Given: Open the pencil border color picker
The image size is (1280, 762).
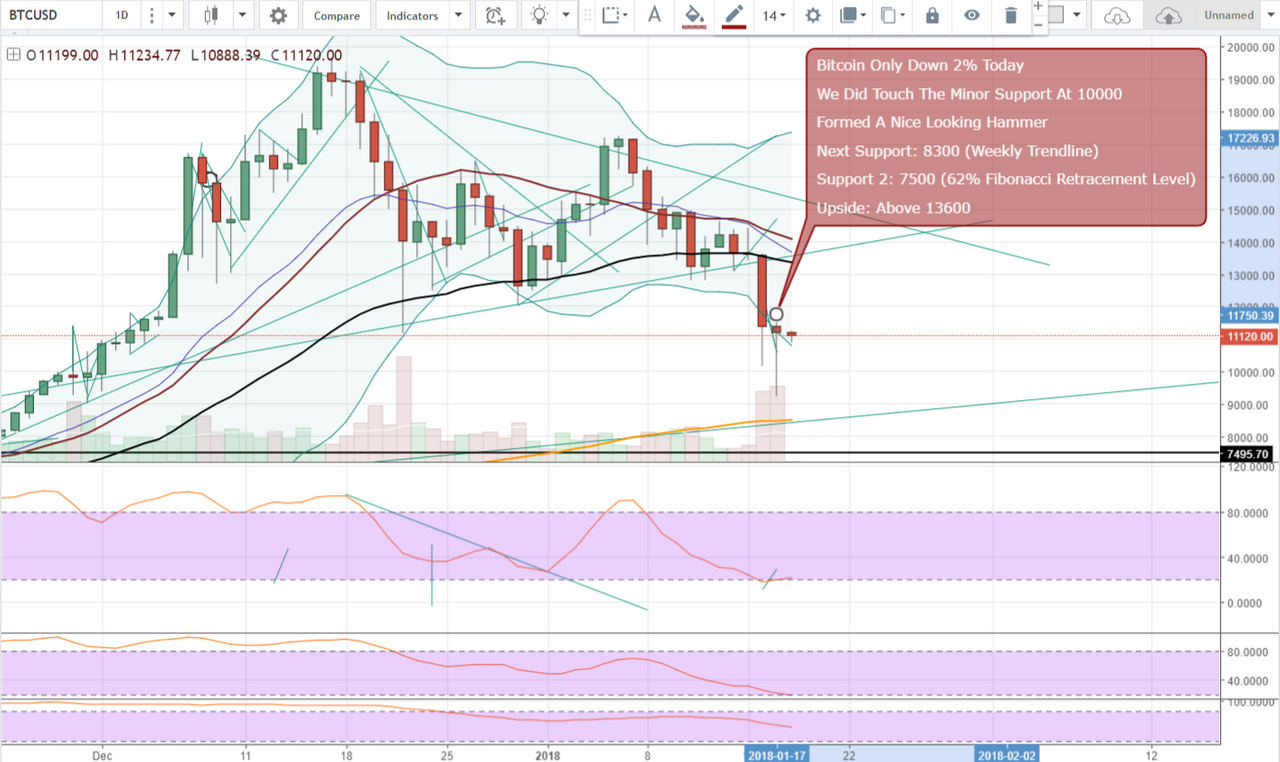Looking at the screenshot, I should [734, 15].
